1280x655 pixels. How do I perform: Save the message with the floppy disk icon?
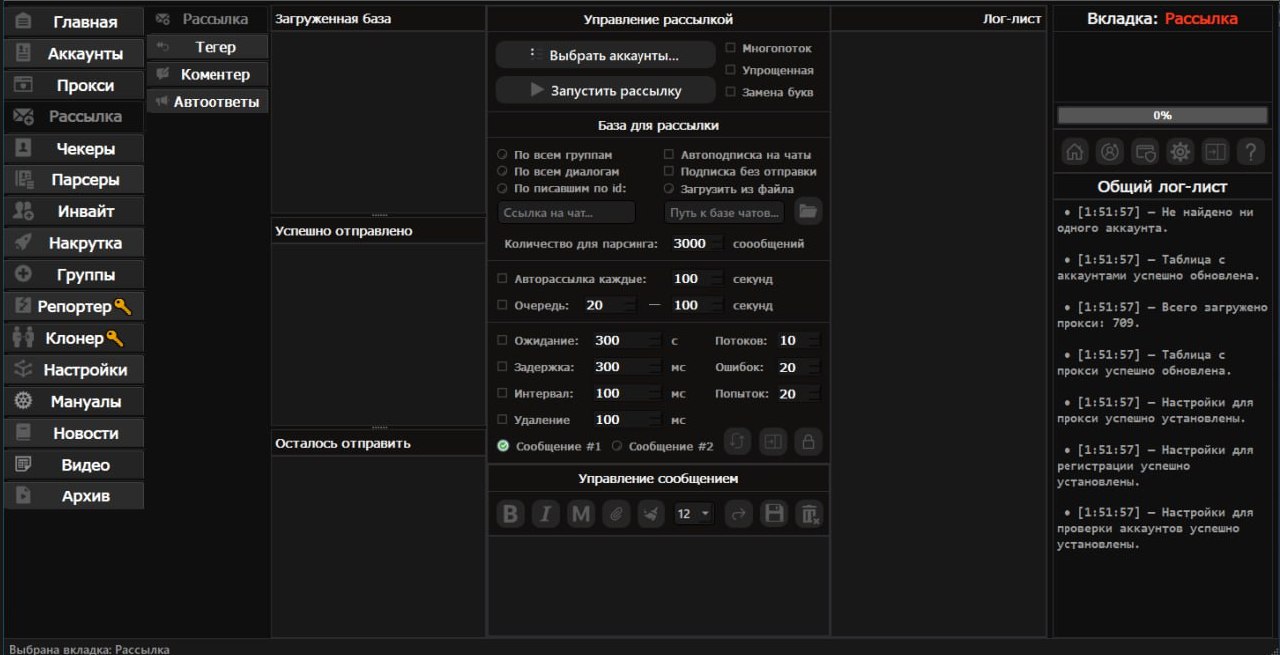point(773,514)
